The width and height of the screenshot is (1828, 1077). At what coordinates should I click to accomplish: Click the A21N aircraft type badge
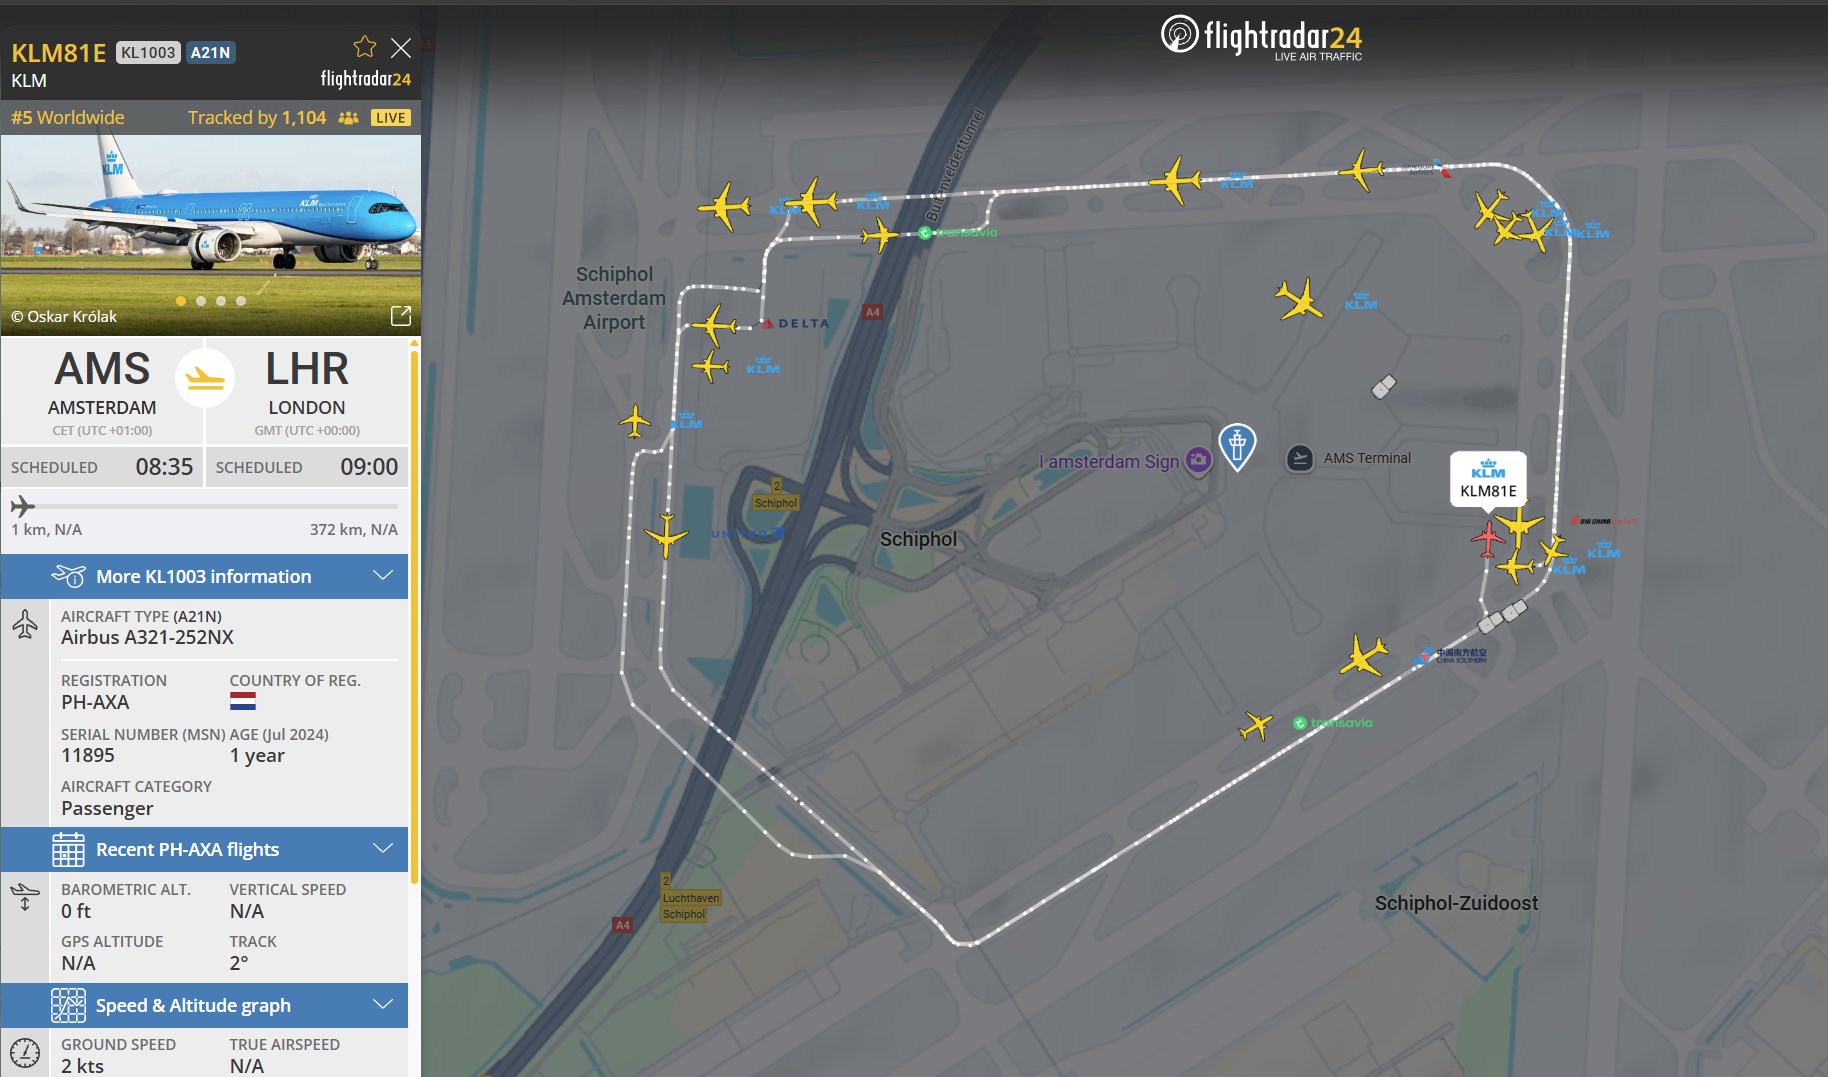coord(210,52)
